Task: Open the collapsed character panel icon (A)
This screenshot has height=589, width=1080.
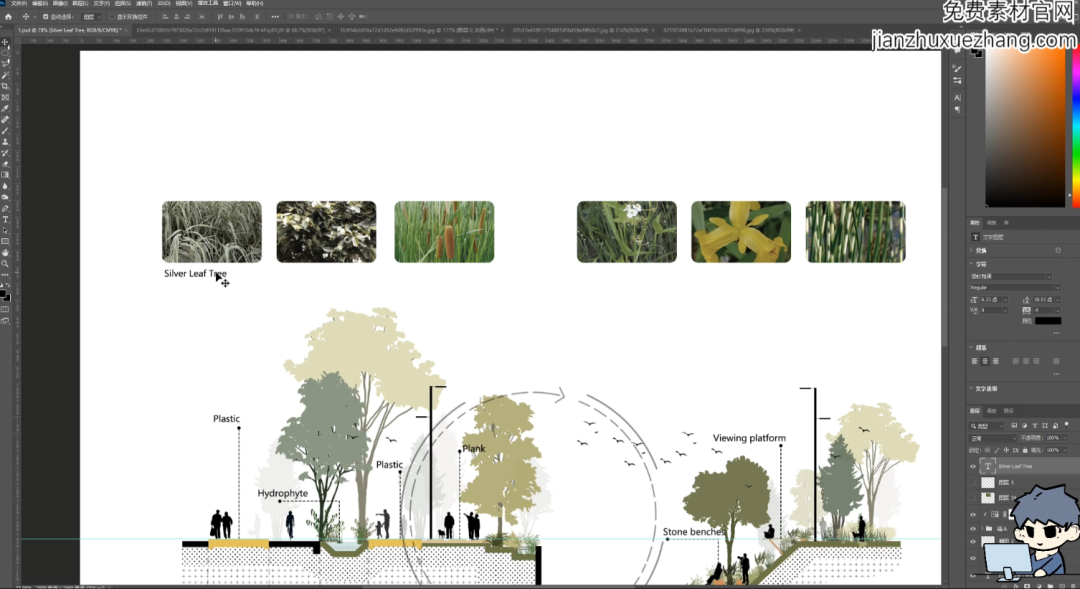Action: pos(957,98)
